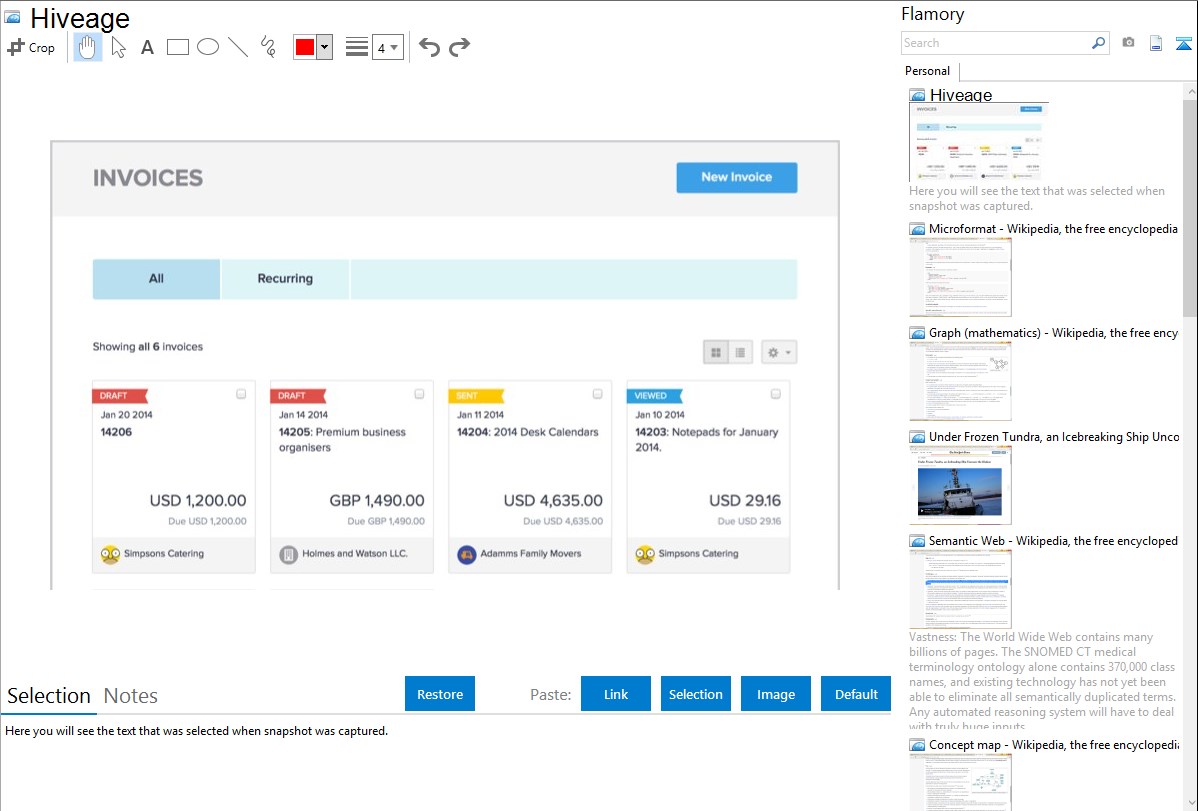Switch to the Notes tab
Image resolution: width=1198 pixels, height=811 pixels.
[x=131, y=696]
